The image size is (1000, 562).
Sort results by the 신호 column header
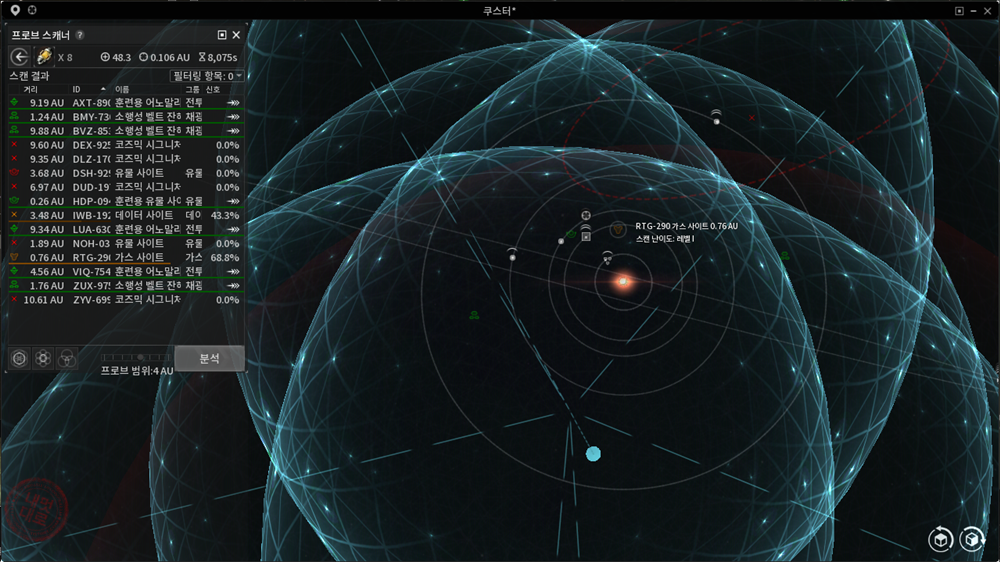tap(213, 89)
